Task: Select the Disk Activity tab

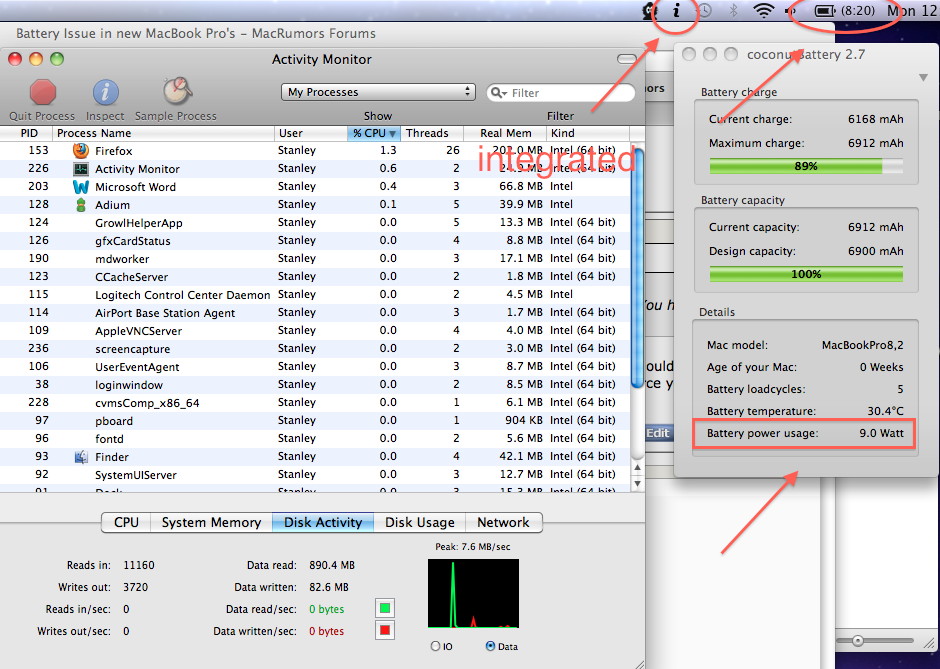Action: coord(323,523)
